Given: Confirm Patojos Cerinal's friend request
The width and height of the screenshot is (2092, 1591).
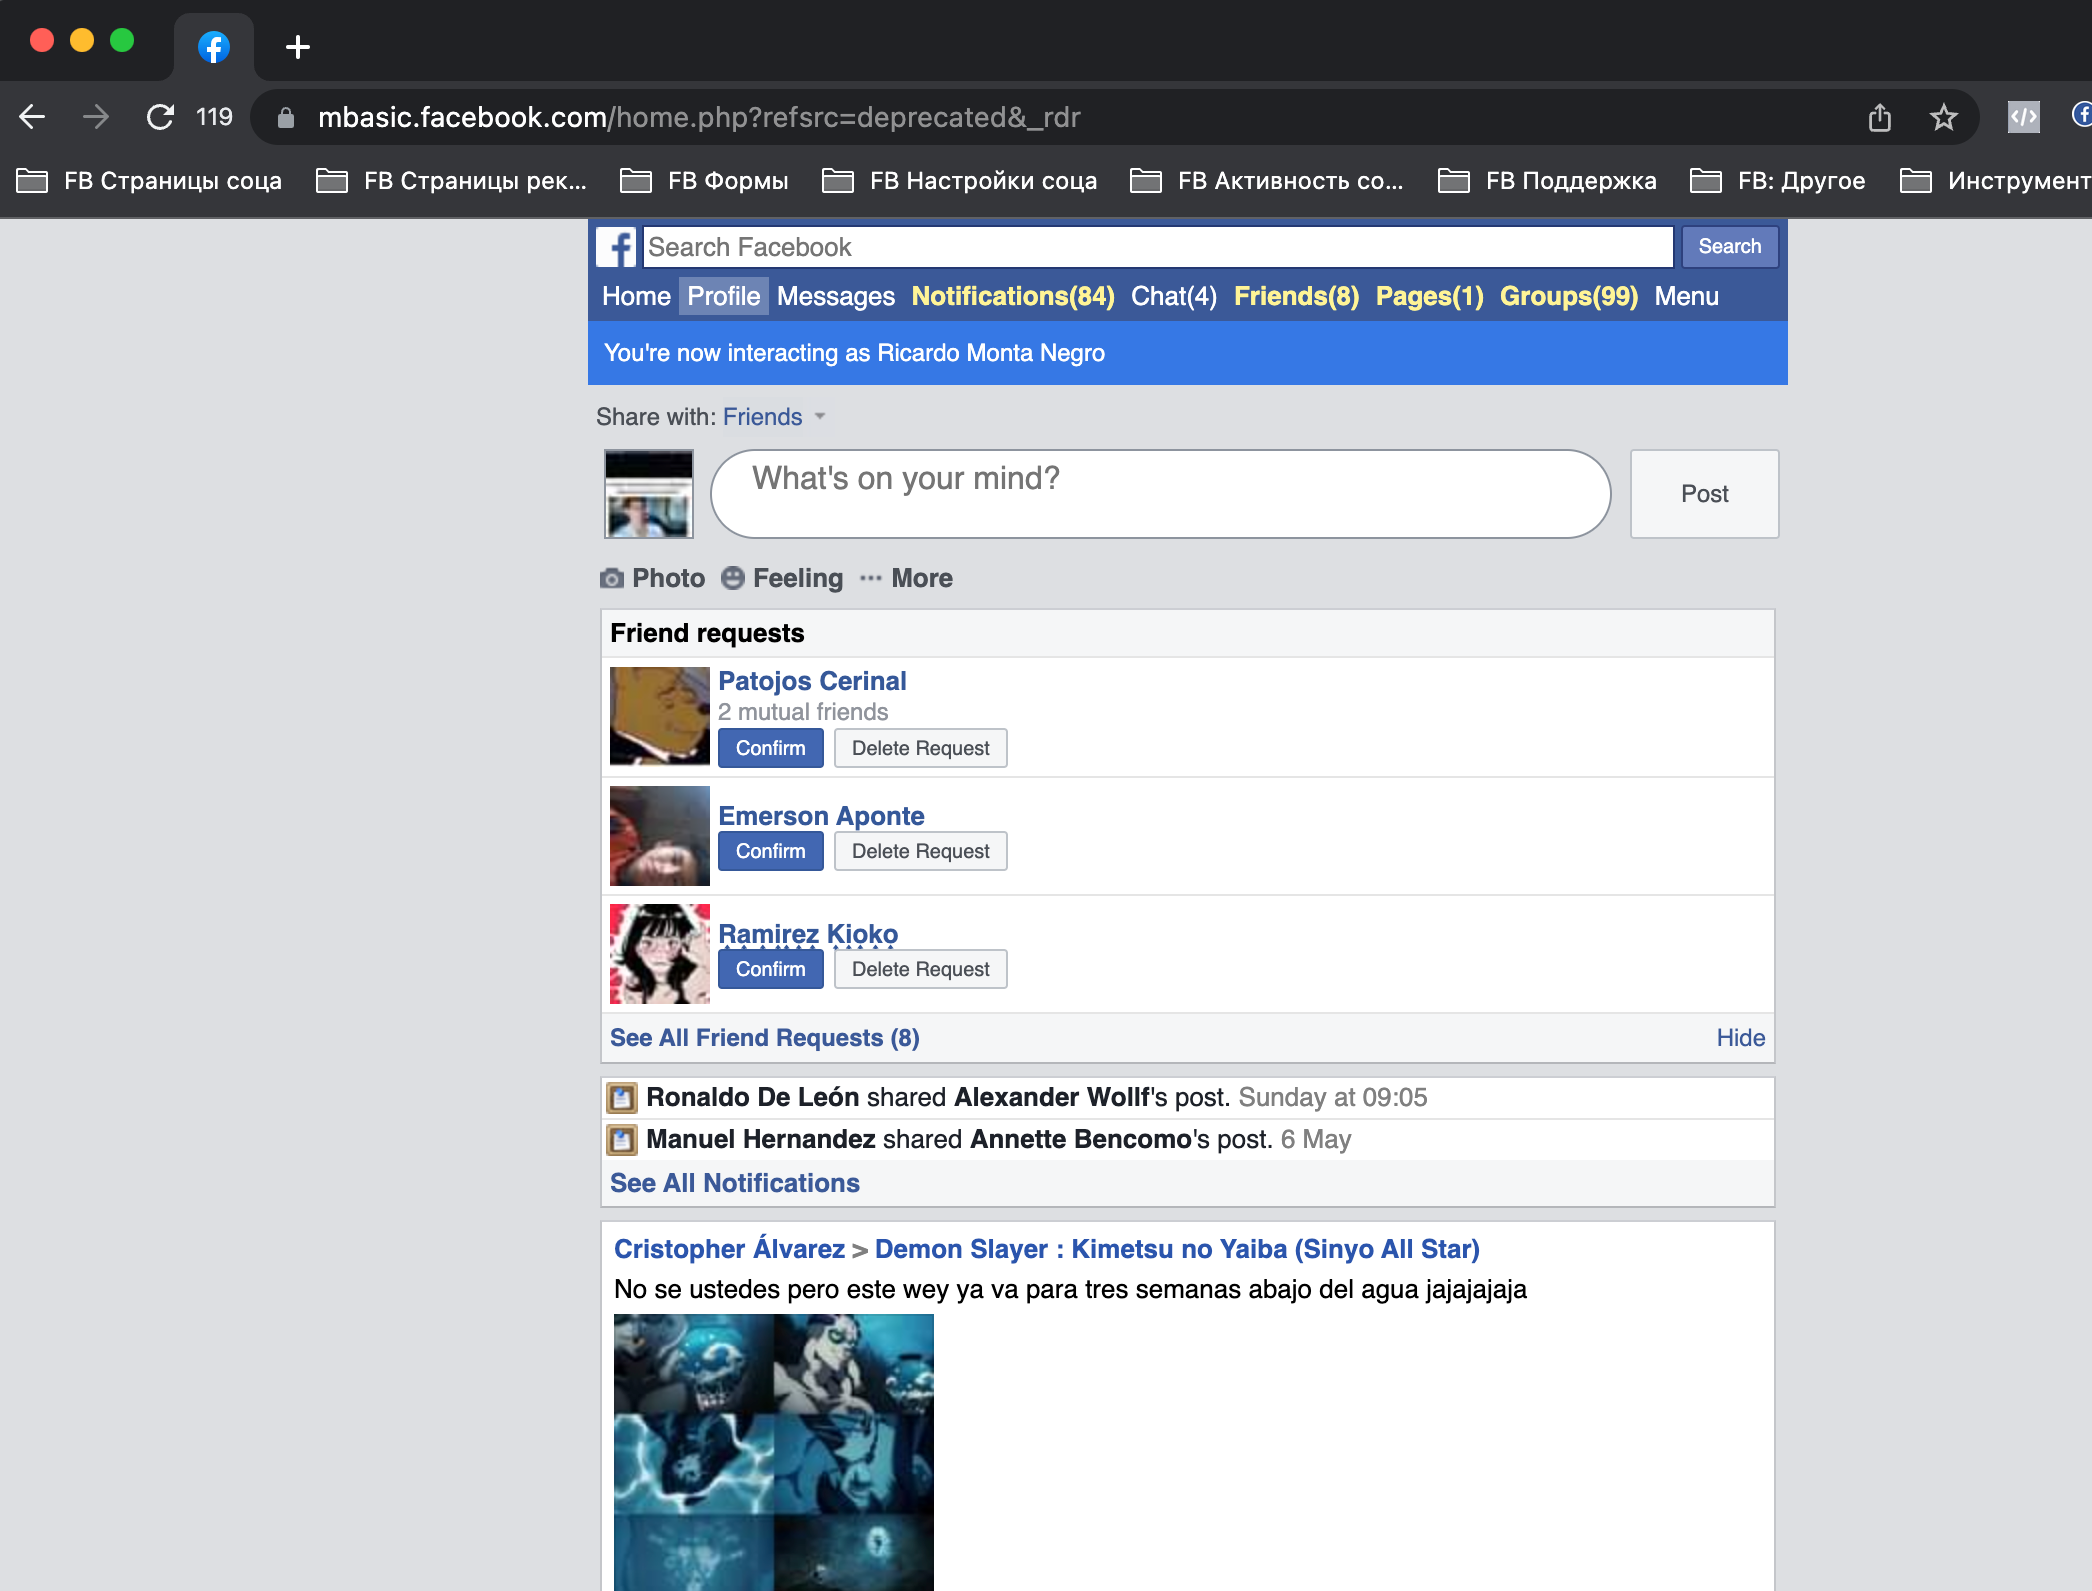Looking at the screenshot, I should (771, 748).
